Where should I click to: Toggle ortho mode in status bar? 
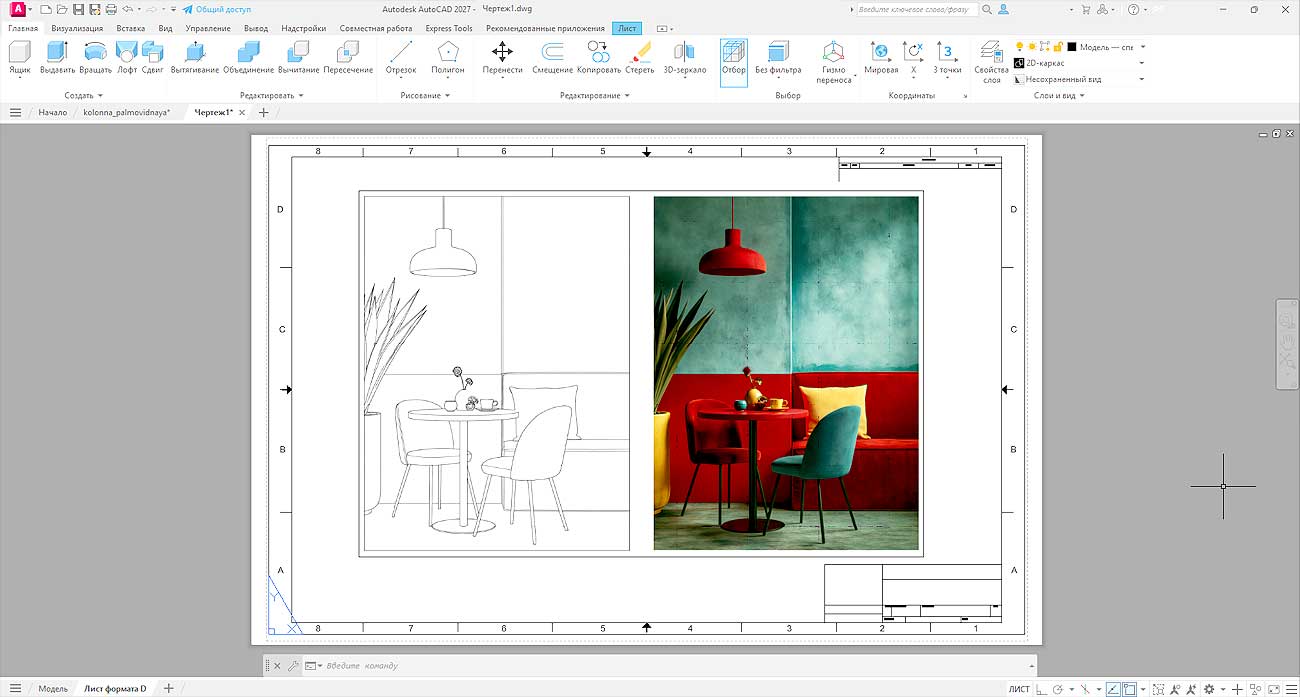click(x=1043, y=689)
